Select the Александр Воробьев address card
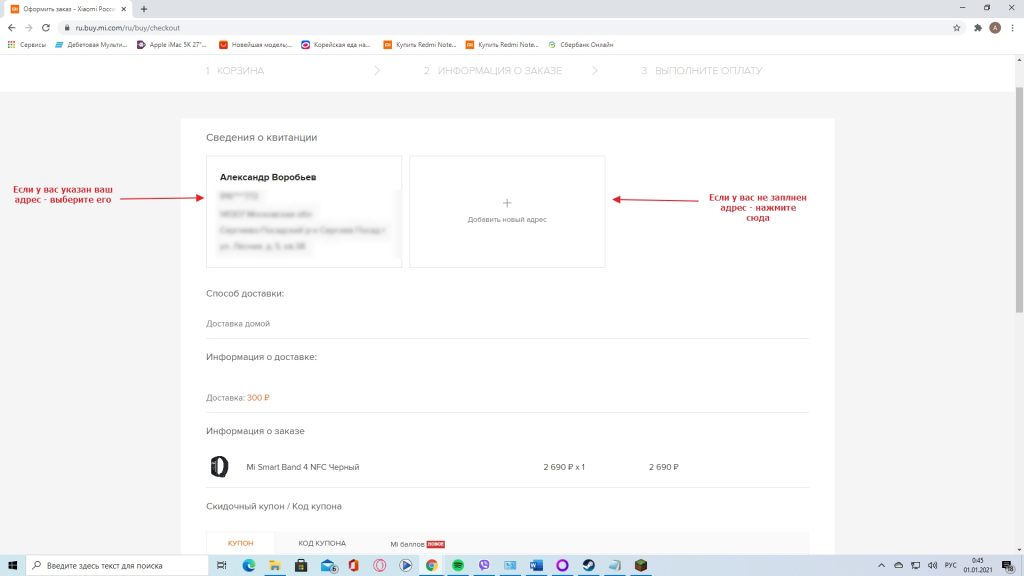The width and height of the screenshot is (1024, 576). [303, 211]
